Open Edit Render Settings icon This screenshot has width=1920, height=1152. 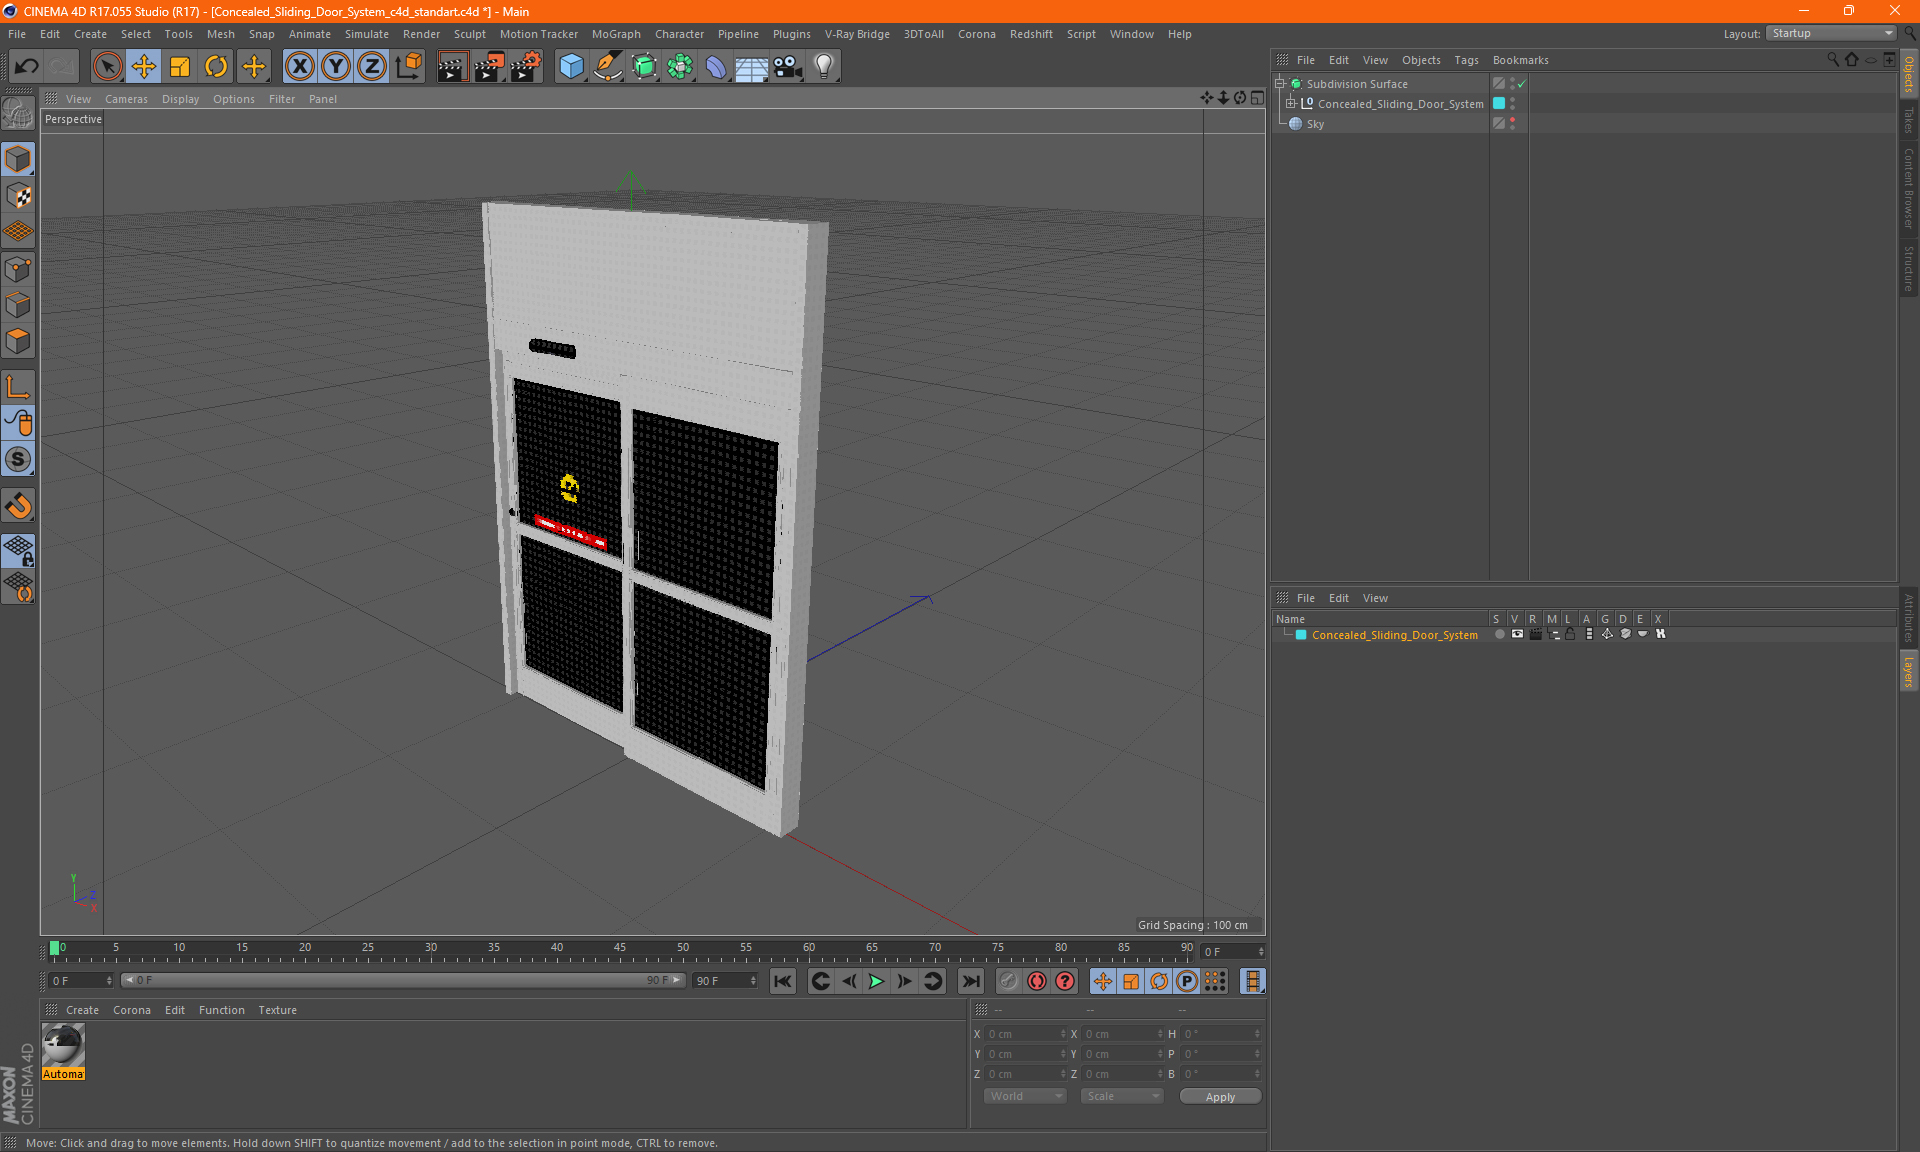click(x=526, y=66)
